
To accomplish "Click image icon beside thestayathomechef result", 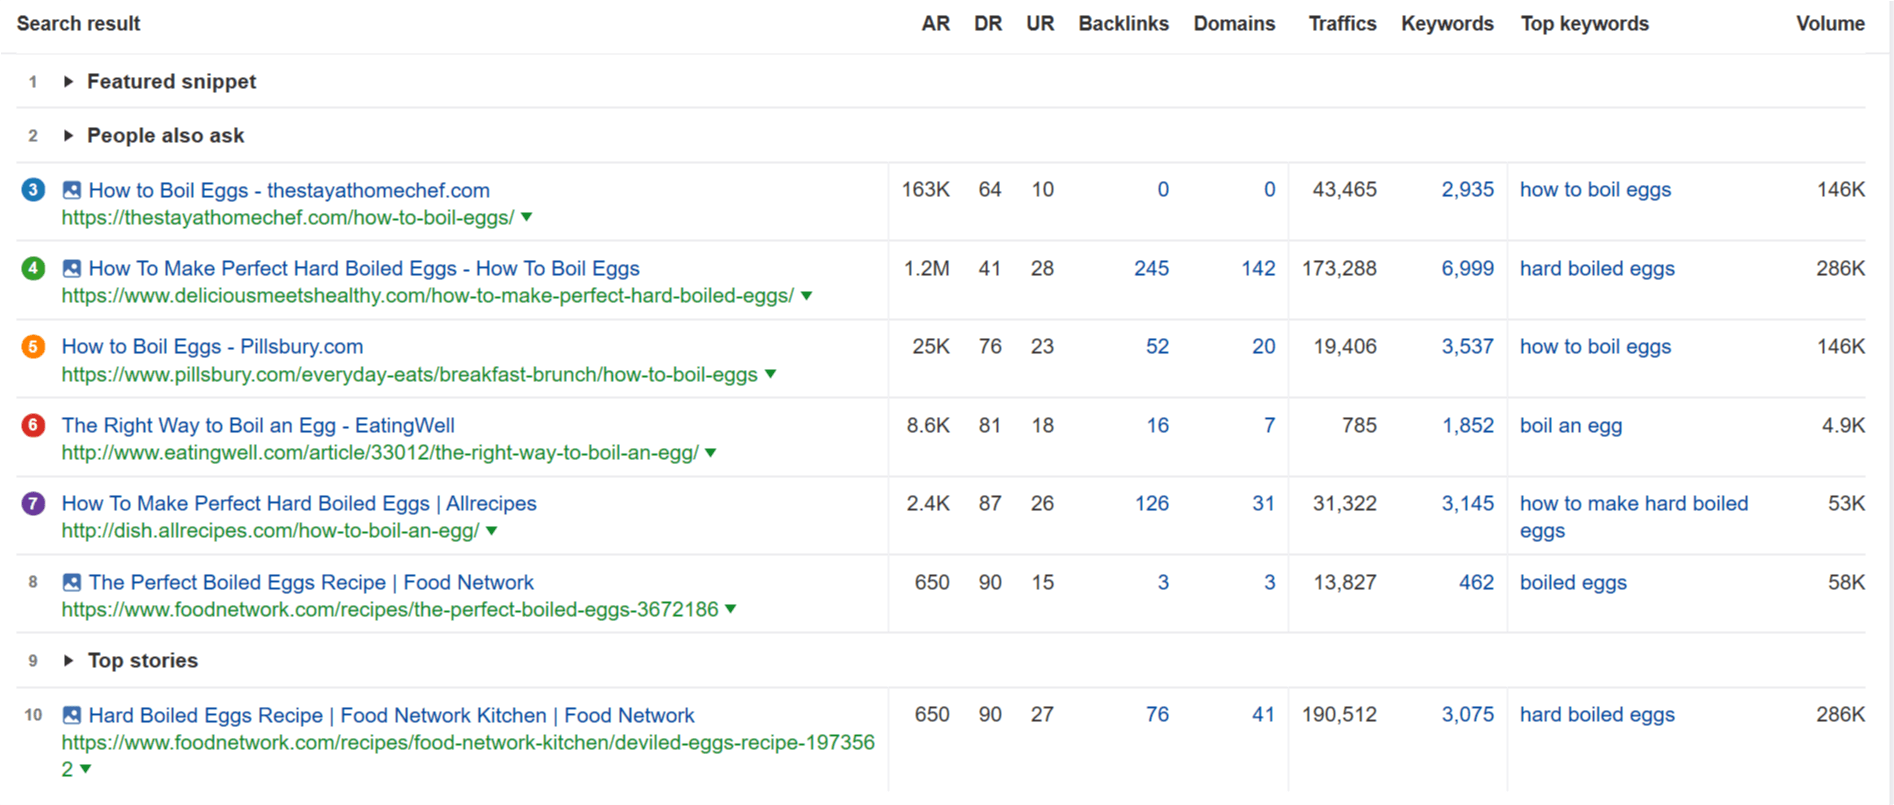I will [71, 190].
